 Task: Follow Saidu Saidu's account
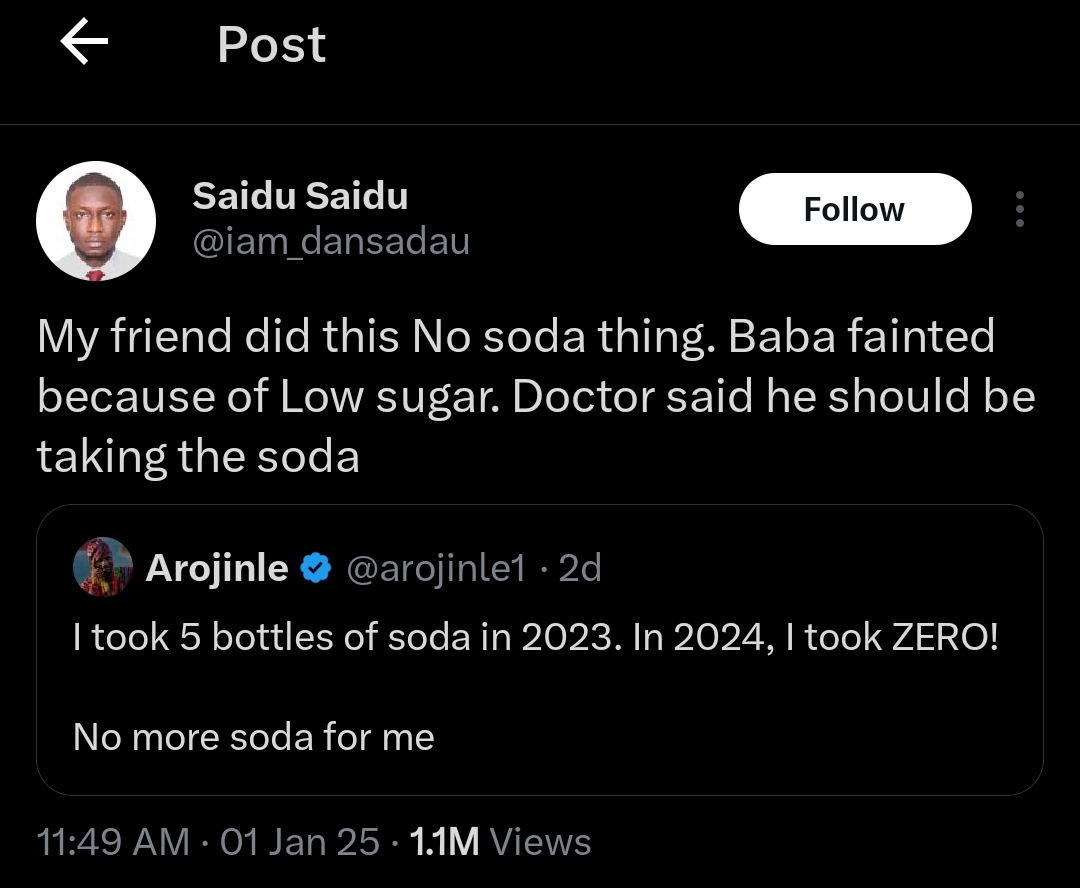(854, 209)
